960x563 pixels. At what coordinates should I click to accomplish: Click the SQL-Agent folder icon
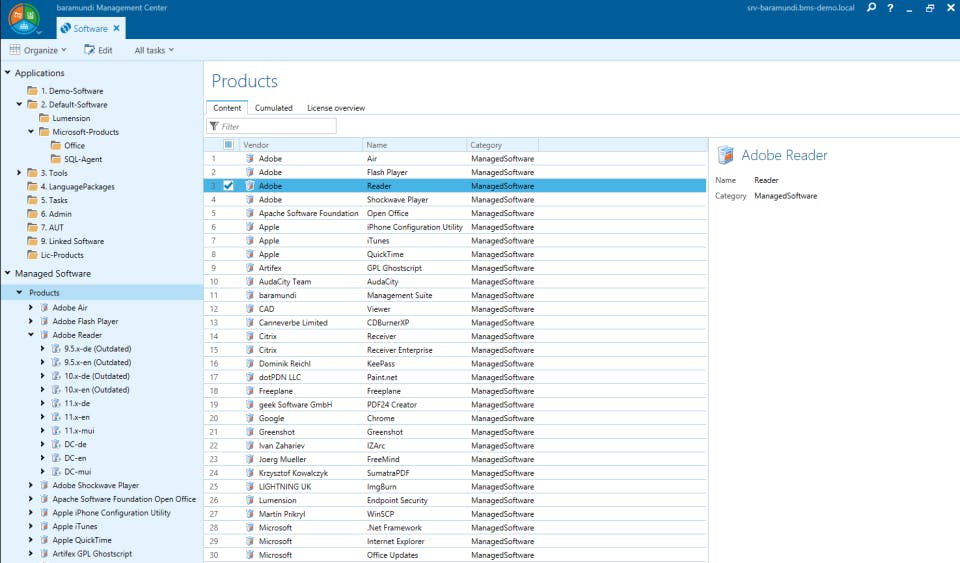(x=56, y=159)
